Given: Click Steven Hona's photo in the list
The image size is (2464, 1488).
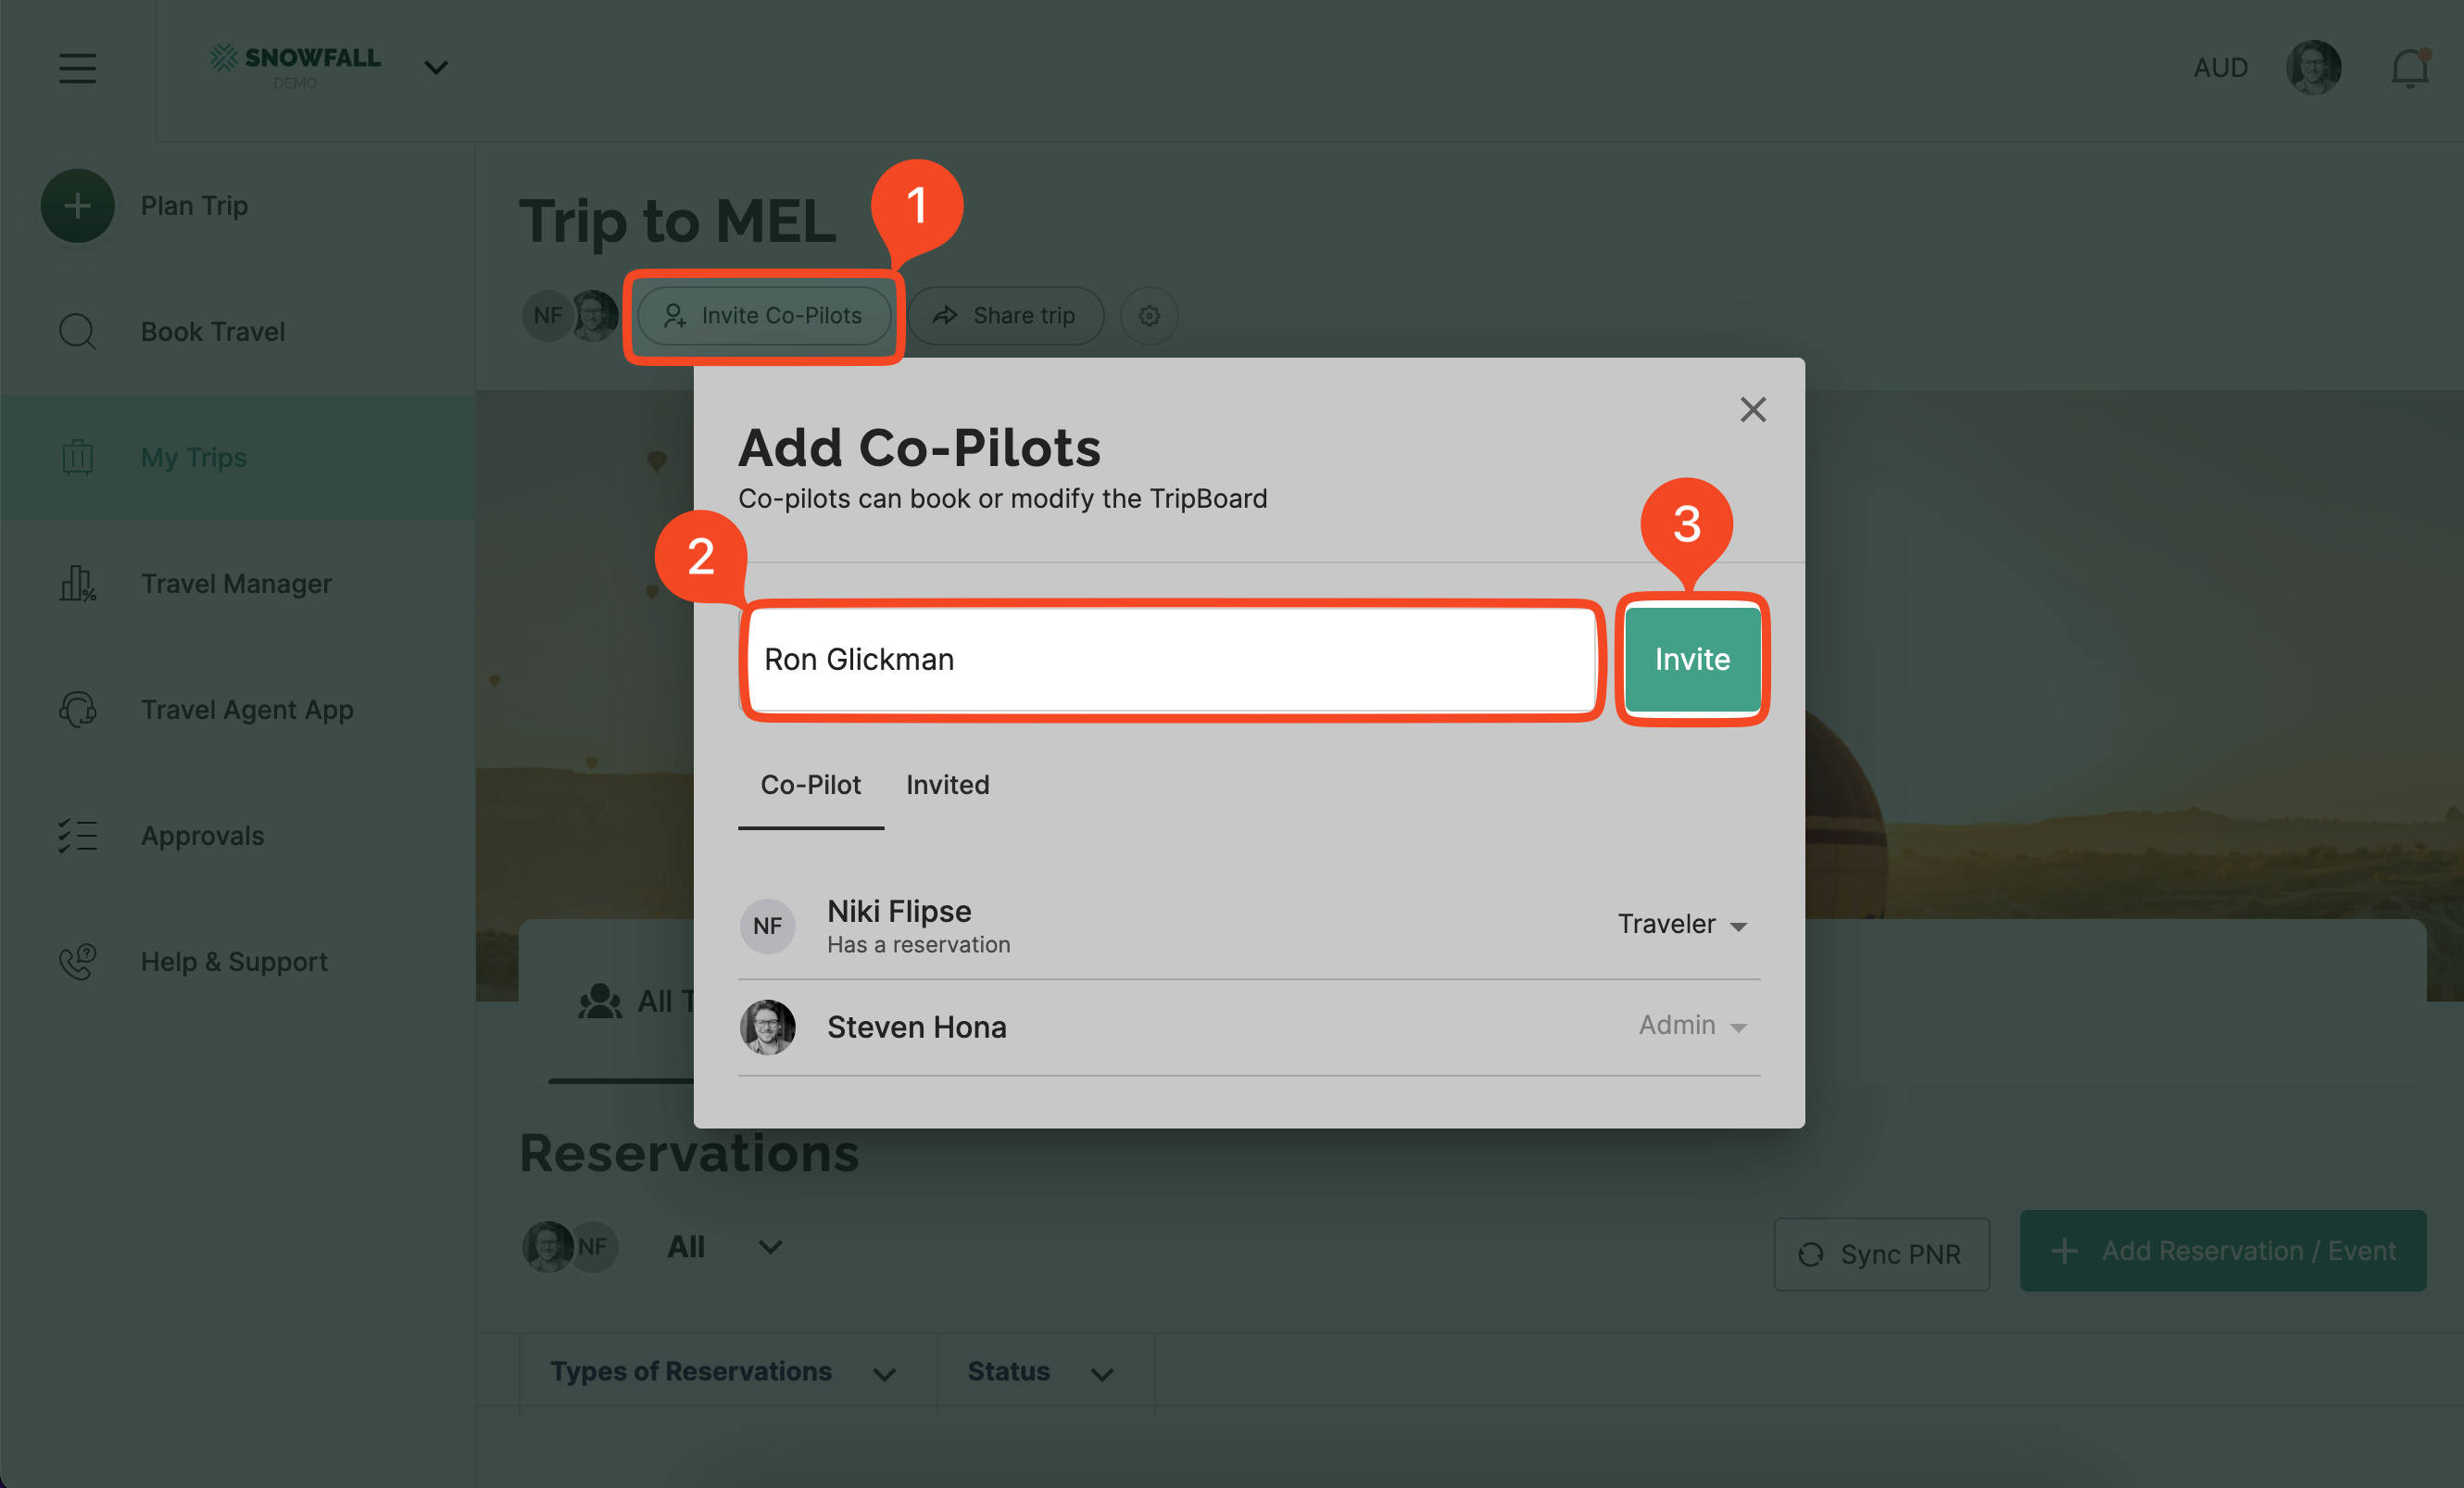Looking at the screenshot, I should click(767, 1027).
